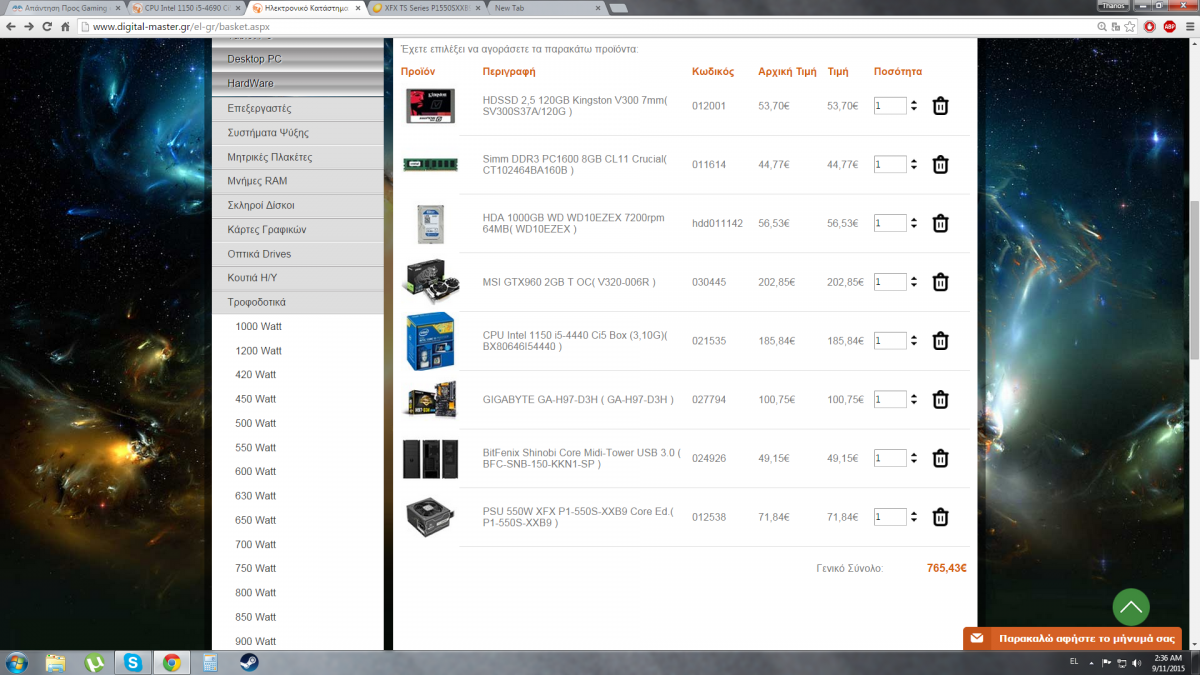Image resolution: width=1200 pixels, height=675 pixels.
Task: Open the Windows Start menu
Action: point(17,662)
